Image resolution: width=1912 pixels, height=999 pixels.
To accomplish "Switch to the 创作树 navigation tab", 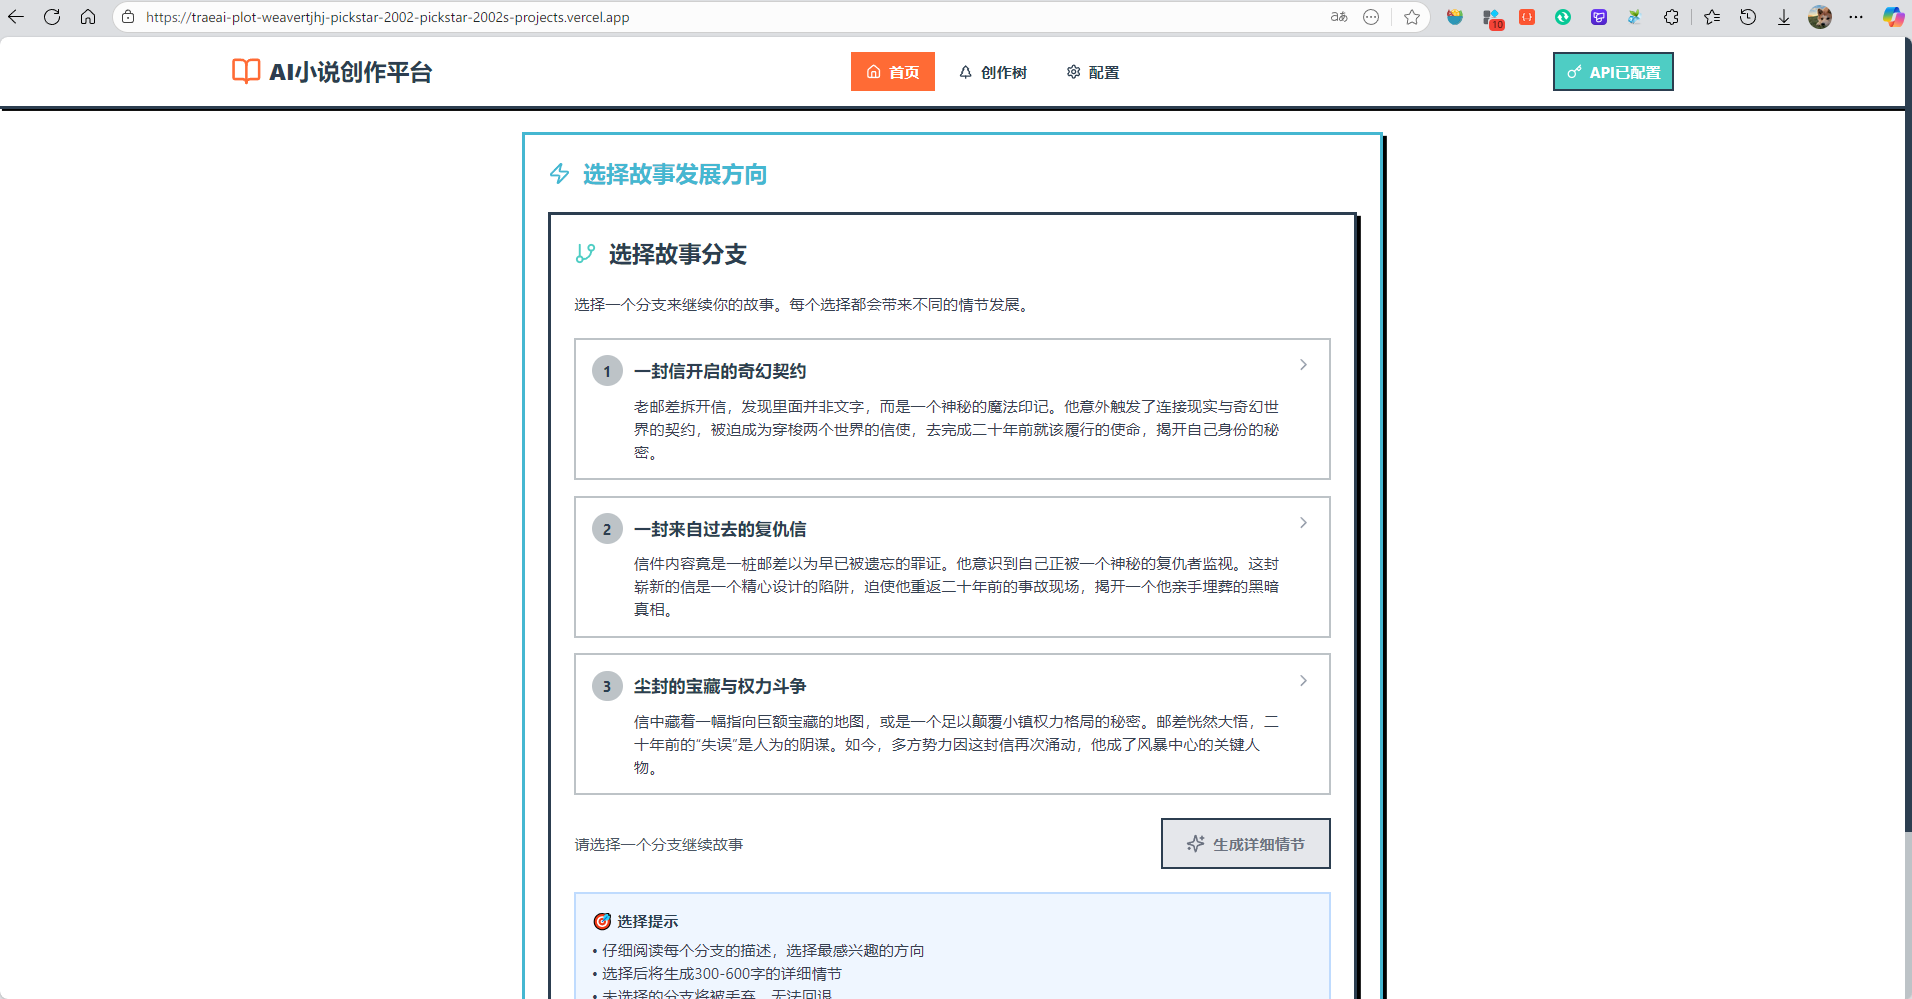I will tap(993, 72).
